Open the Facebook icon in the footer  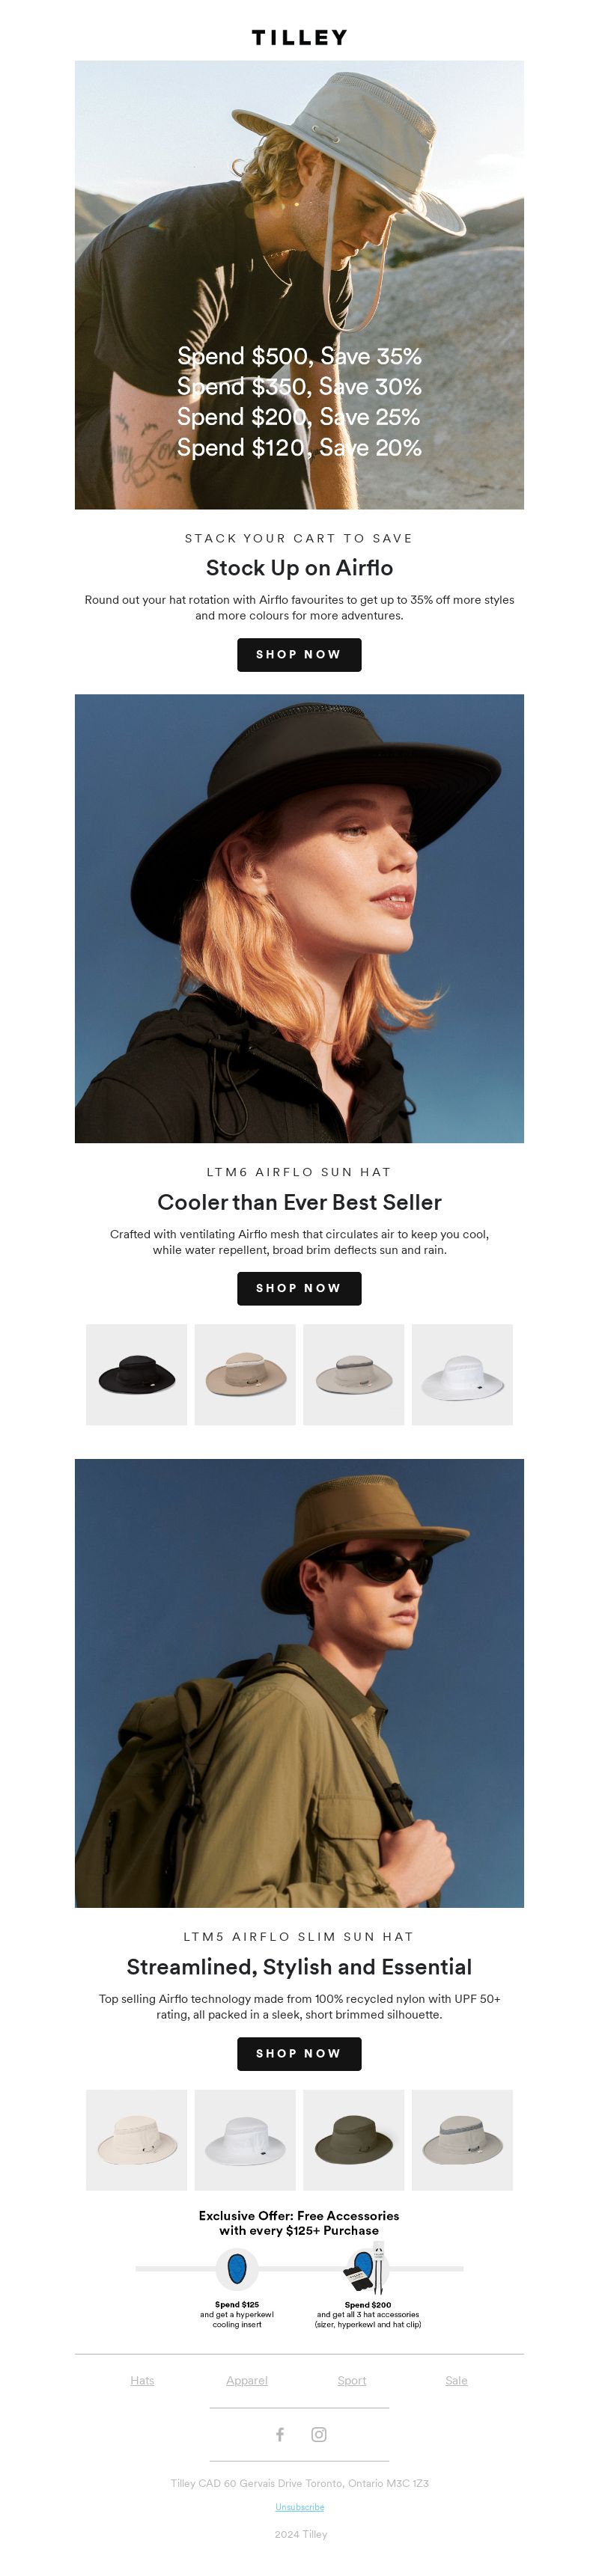click(280, 2434)
